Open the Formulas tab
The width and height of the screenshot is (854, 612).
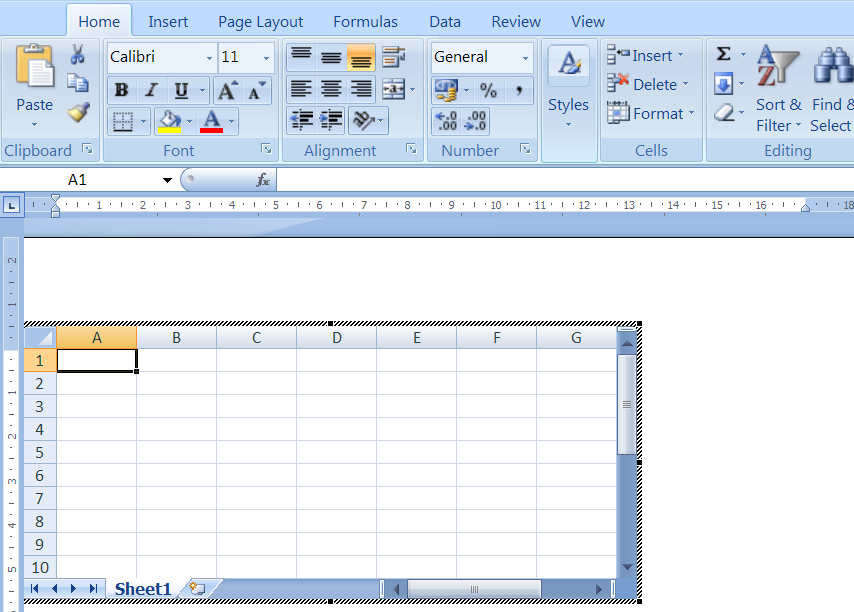tap(365, 22)
